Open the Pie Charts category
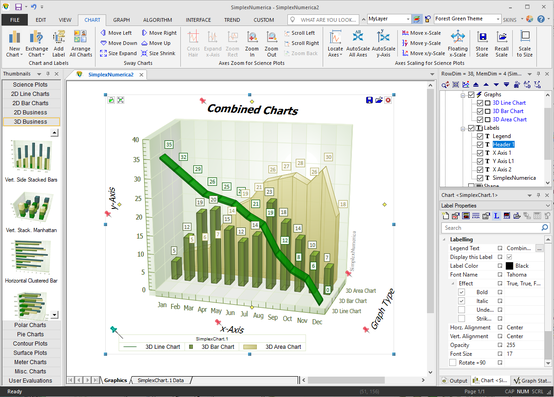Image resolution: width=554 pixels, height=397 pixels. pyautogui.click(x=30, y=334)
